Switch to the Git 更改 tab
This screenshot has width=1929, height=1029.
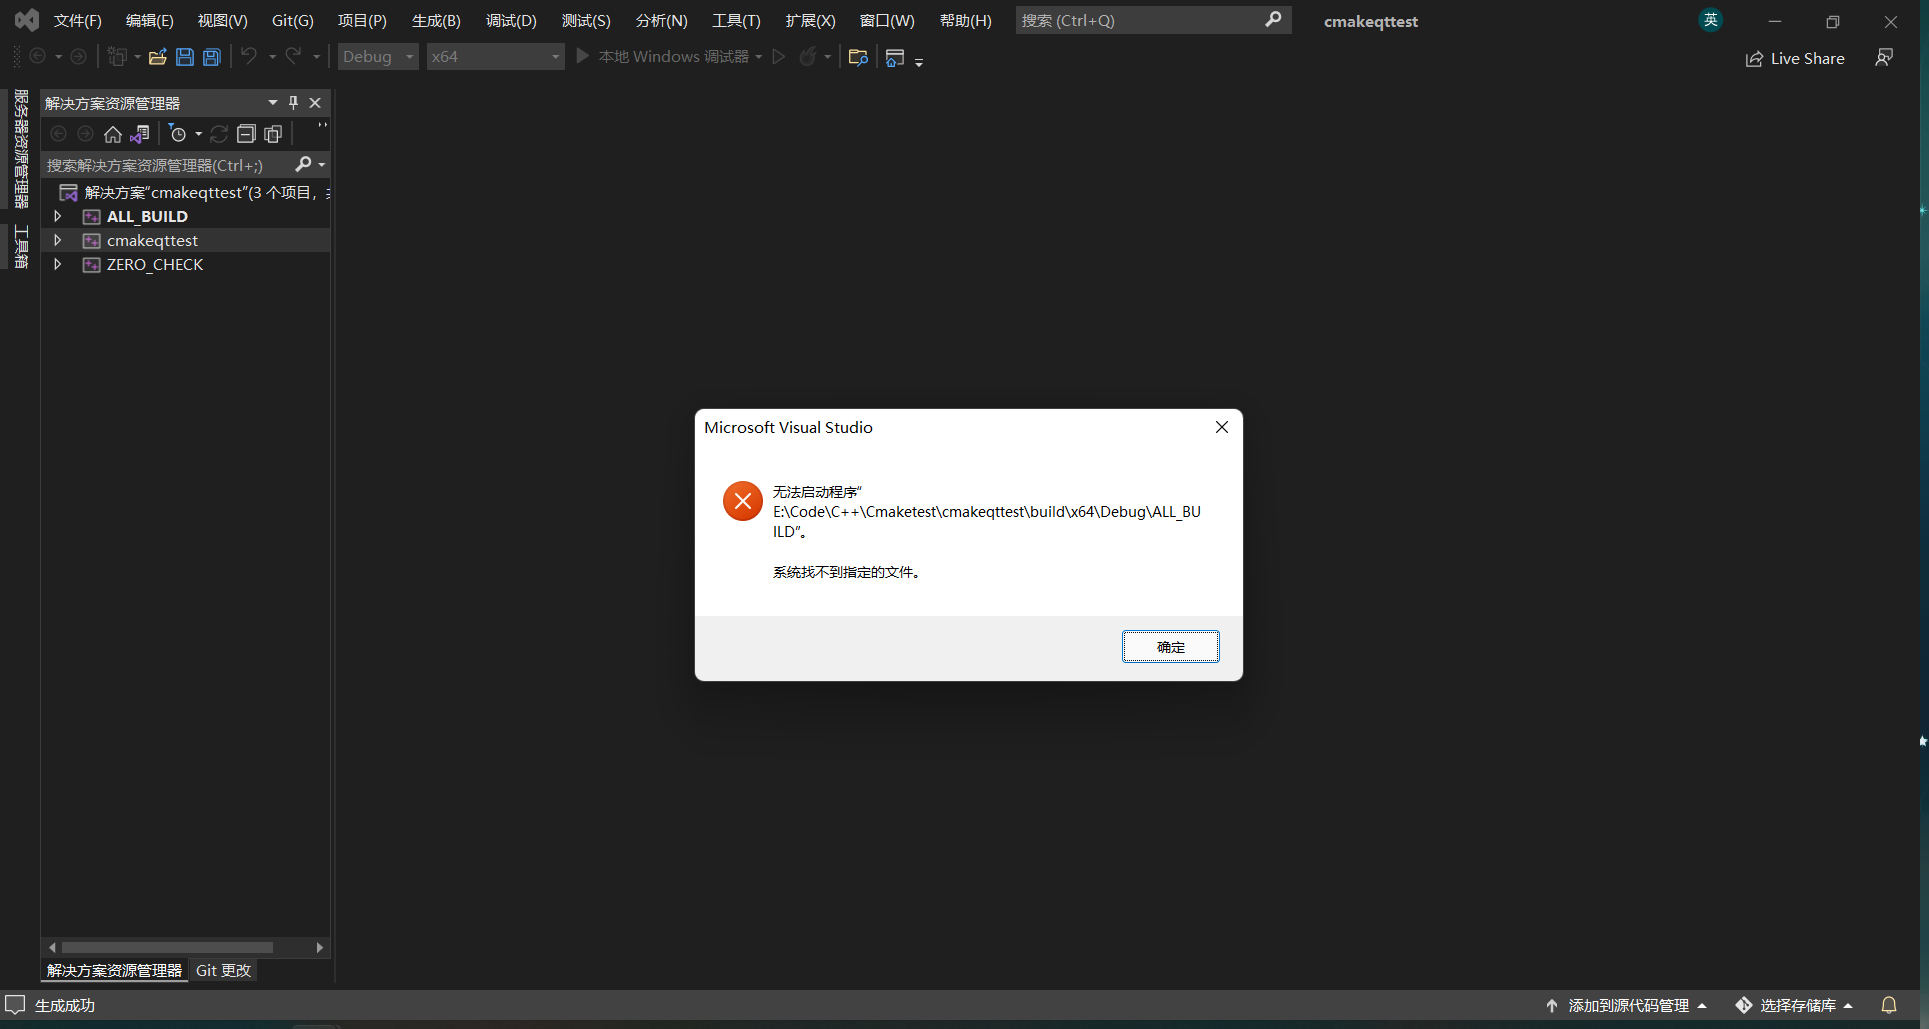pos(223,970)
